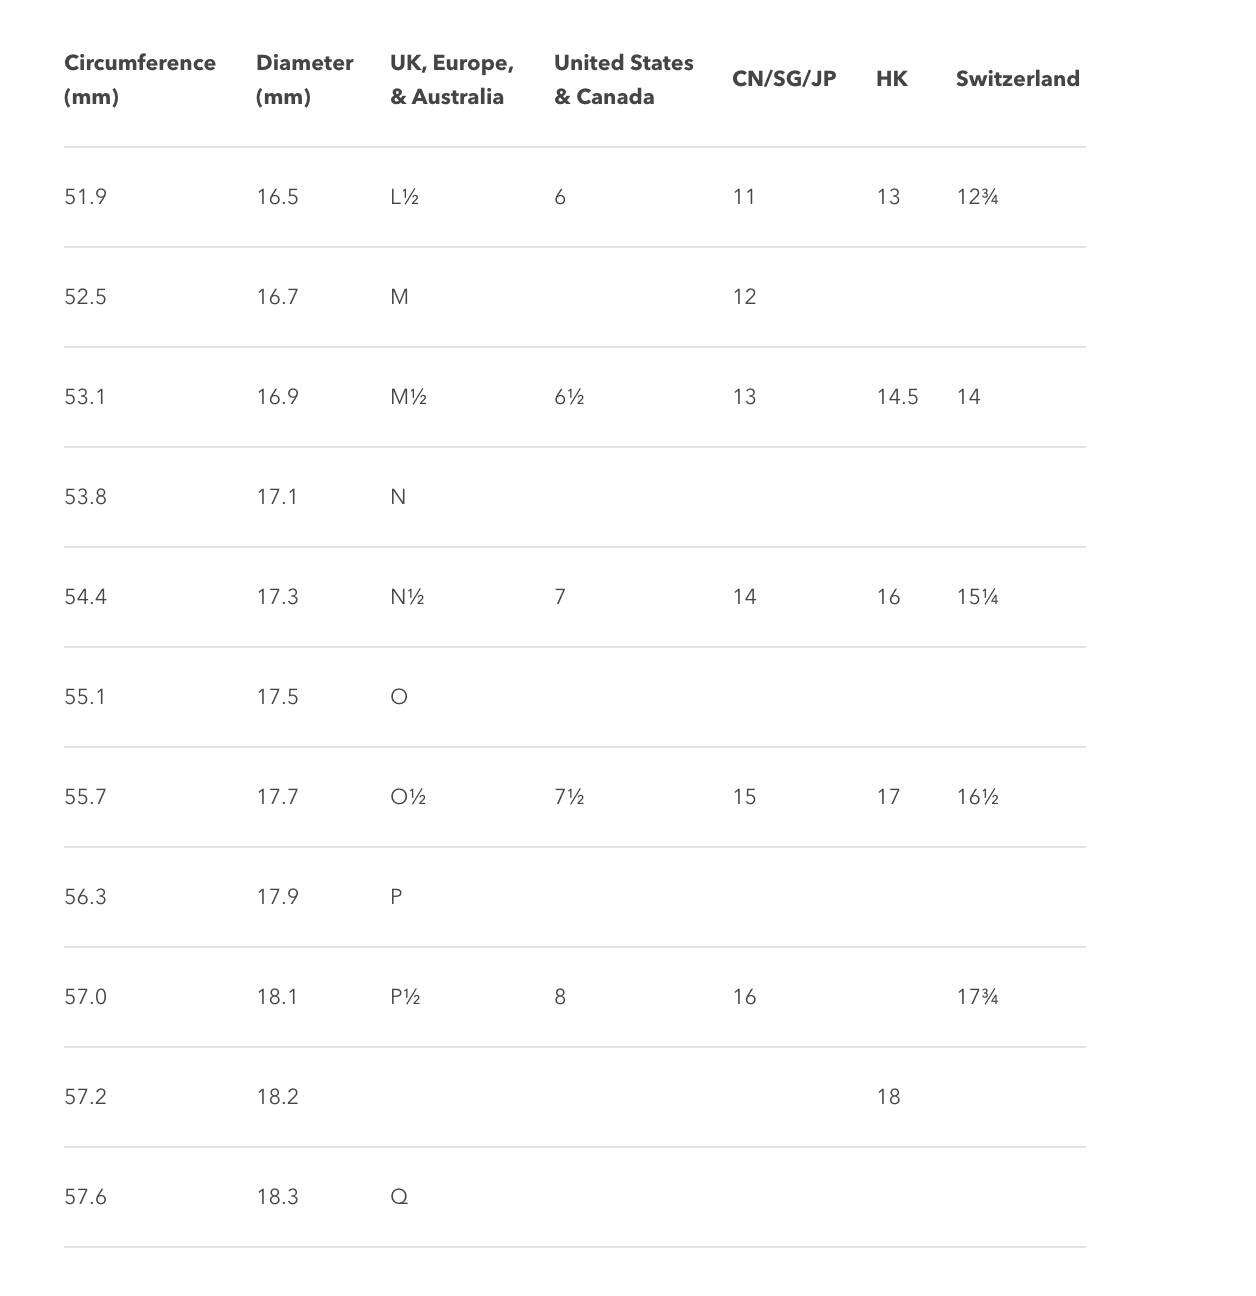Screen dimensions: 1256x1296
Task: Click the Switzerland column header
Action: (1018, 79)
